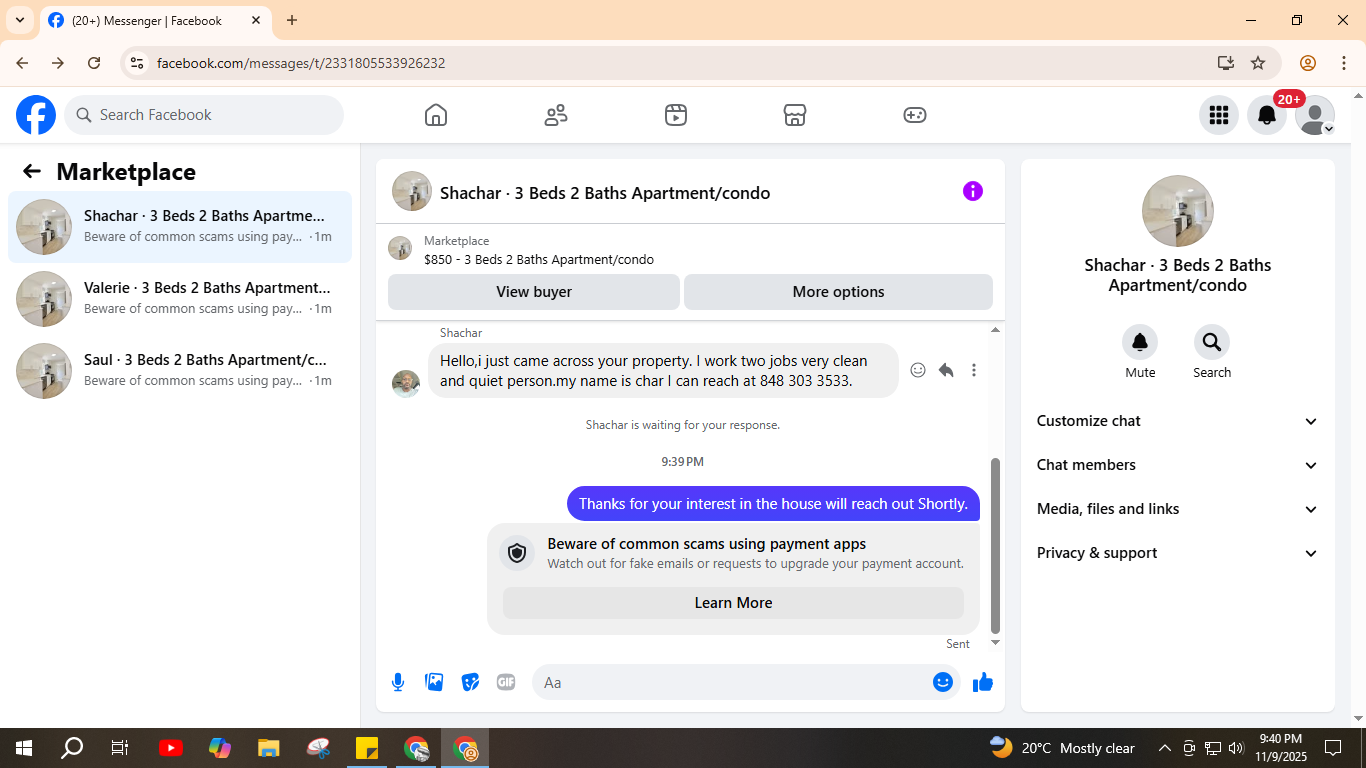Click the blue sent message bubble
Image resolution: width=1366 pixels, height=768 pixels.
pyautogui.click(x=773, y=504)
